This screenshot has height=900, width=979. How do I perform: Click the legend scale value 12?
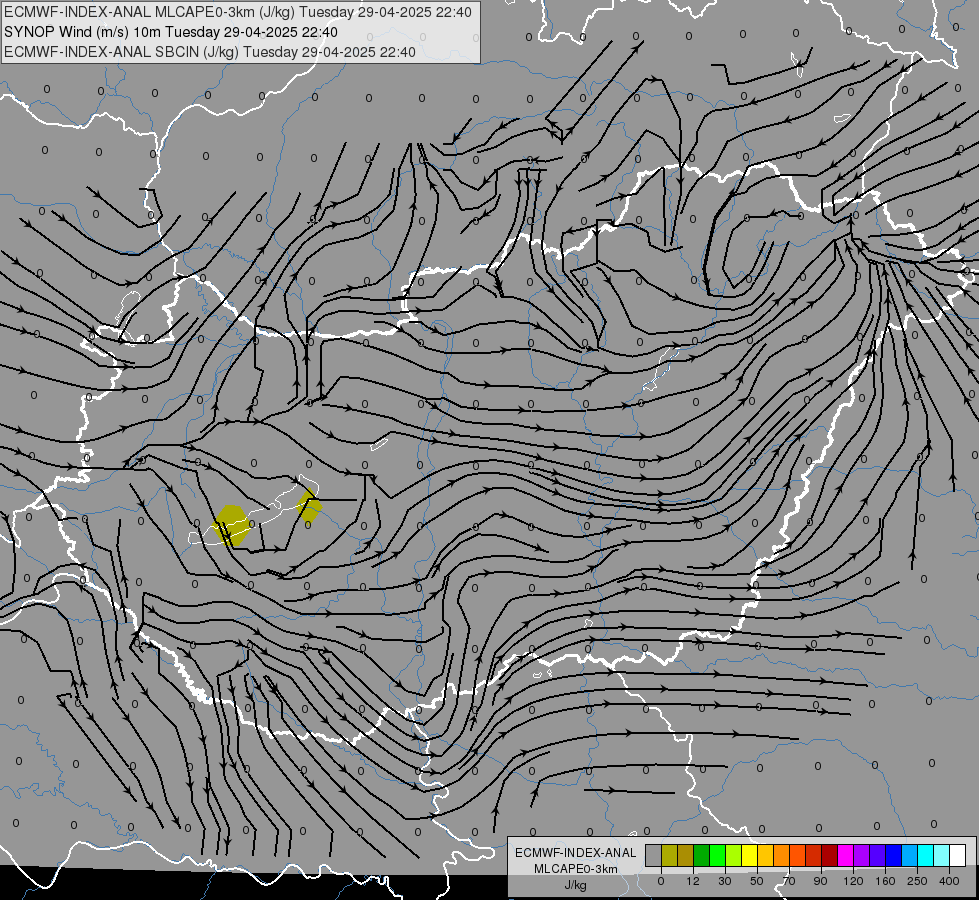[x=693, y=881]
